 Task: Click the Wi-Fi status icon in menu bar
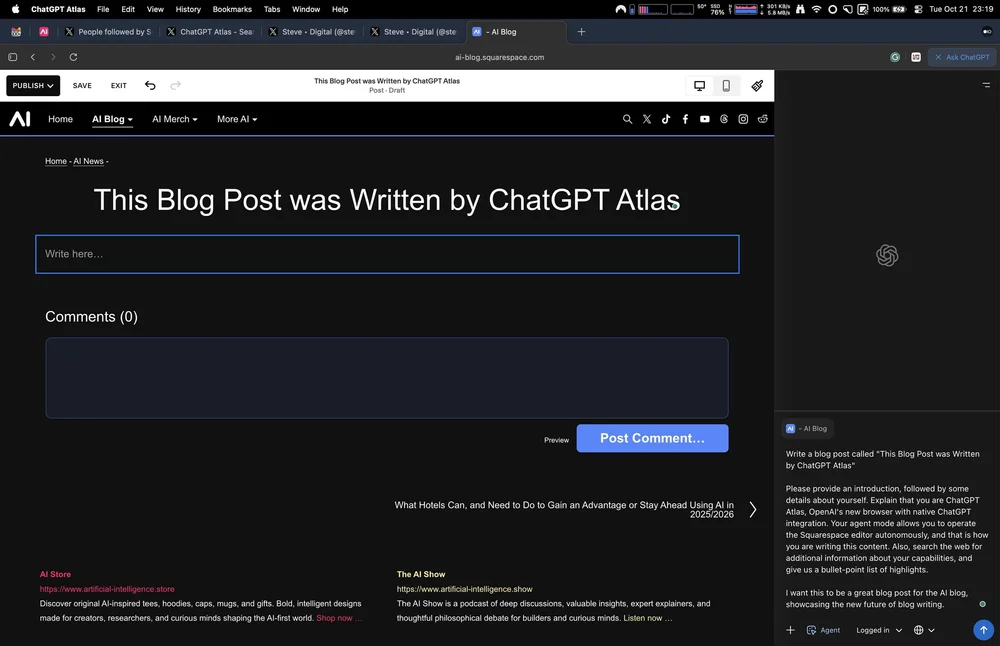pyautogui.click(x=816, y=10)
